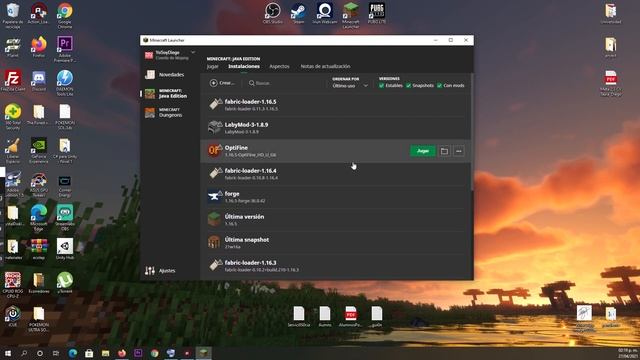Click the Crear new installation button

222,83
